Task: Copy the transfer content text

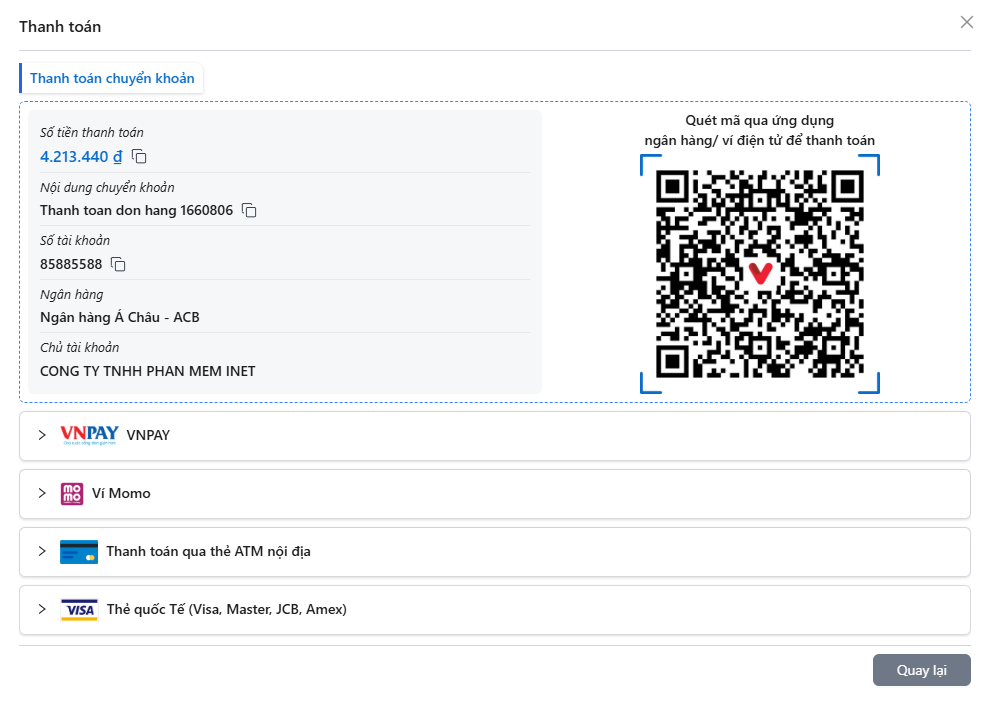Action: point(249,210)
